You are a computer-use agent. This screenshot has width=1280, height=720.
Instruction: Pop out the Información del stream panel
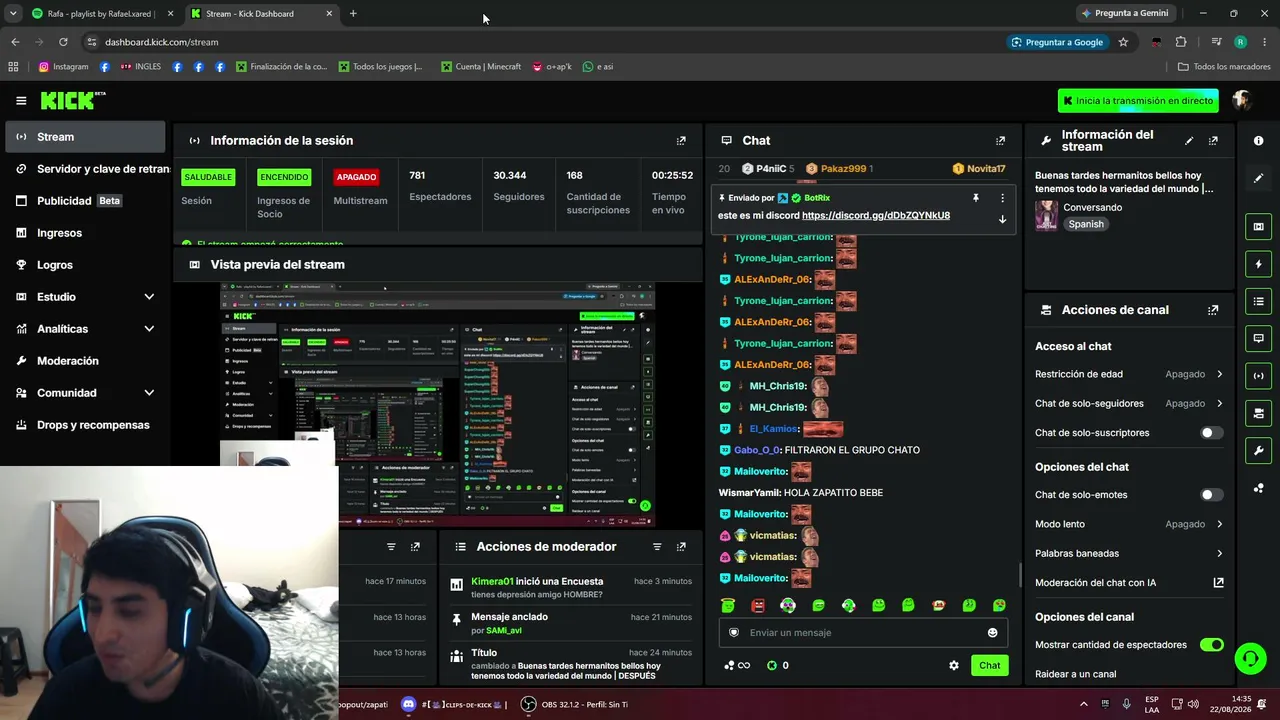click(x=1213, y=141)
